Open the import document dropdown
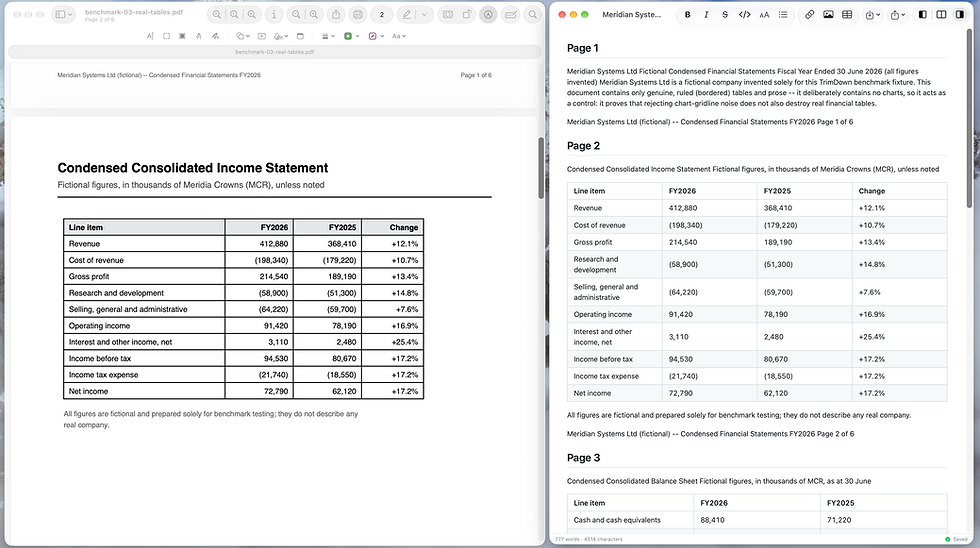Image resolution: width=980 pixels, height=548 pixels. (872, 14)
